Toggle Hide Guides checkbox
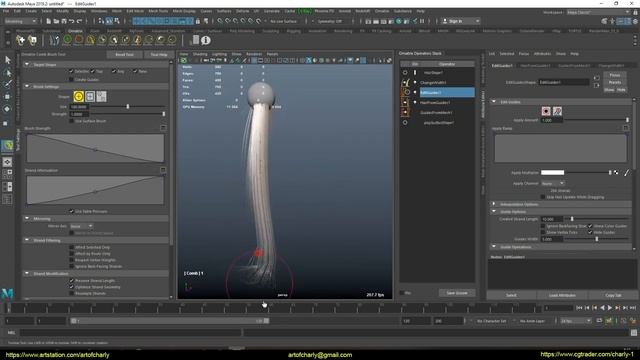Viewport: 640px width, 360px height. (590, 232)
